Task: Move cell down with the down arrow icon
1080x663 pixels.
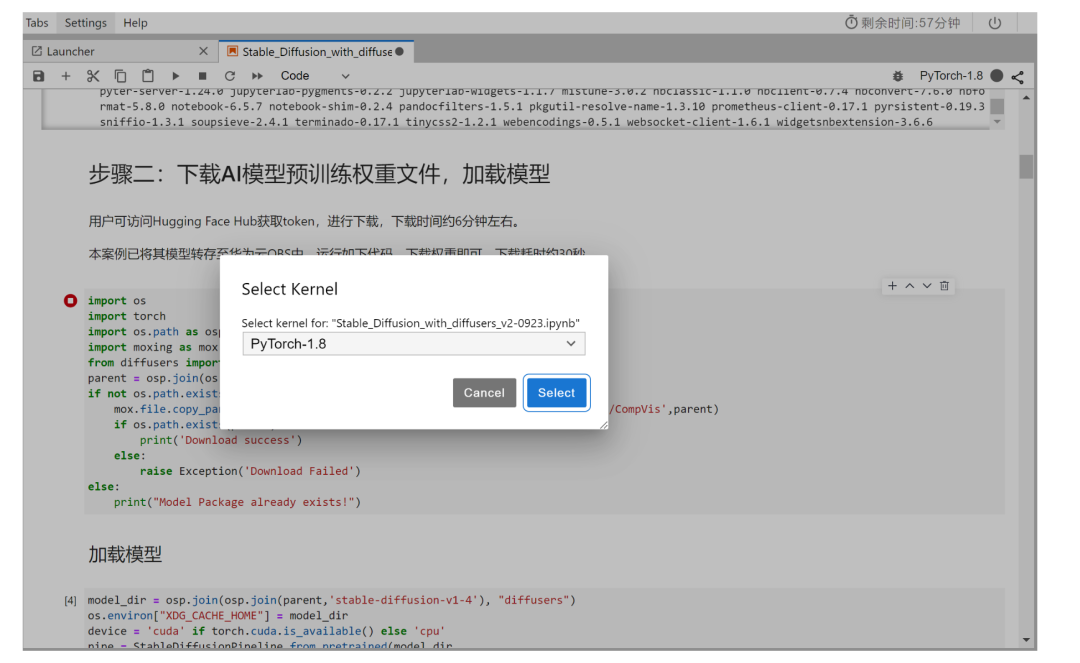Action: coord(927,286)
